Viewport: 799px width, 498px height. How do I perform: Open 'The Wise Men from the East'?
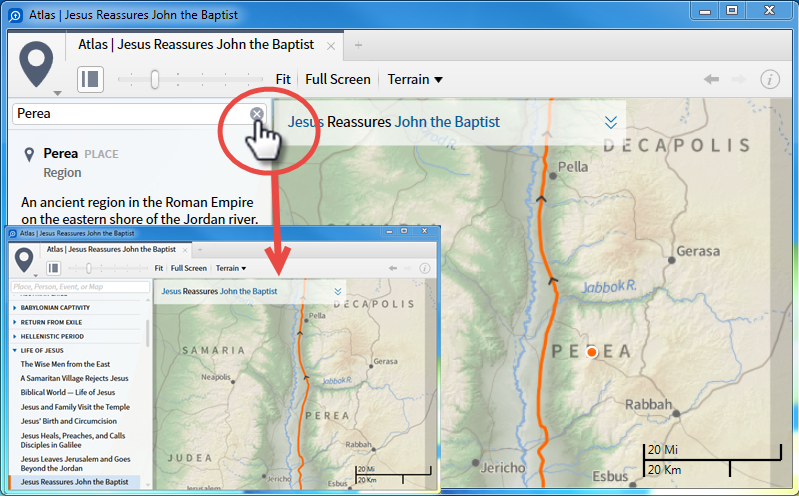pos(65,364)
